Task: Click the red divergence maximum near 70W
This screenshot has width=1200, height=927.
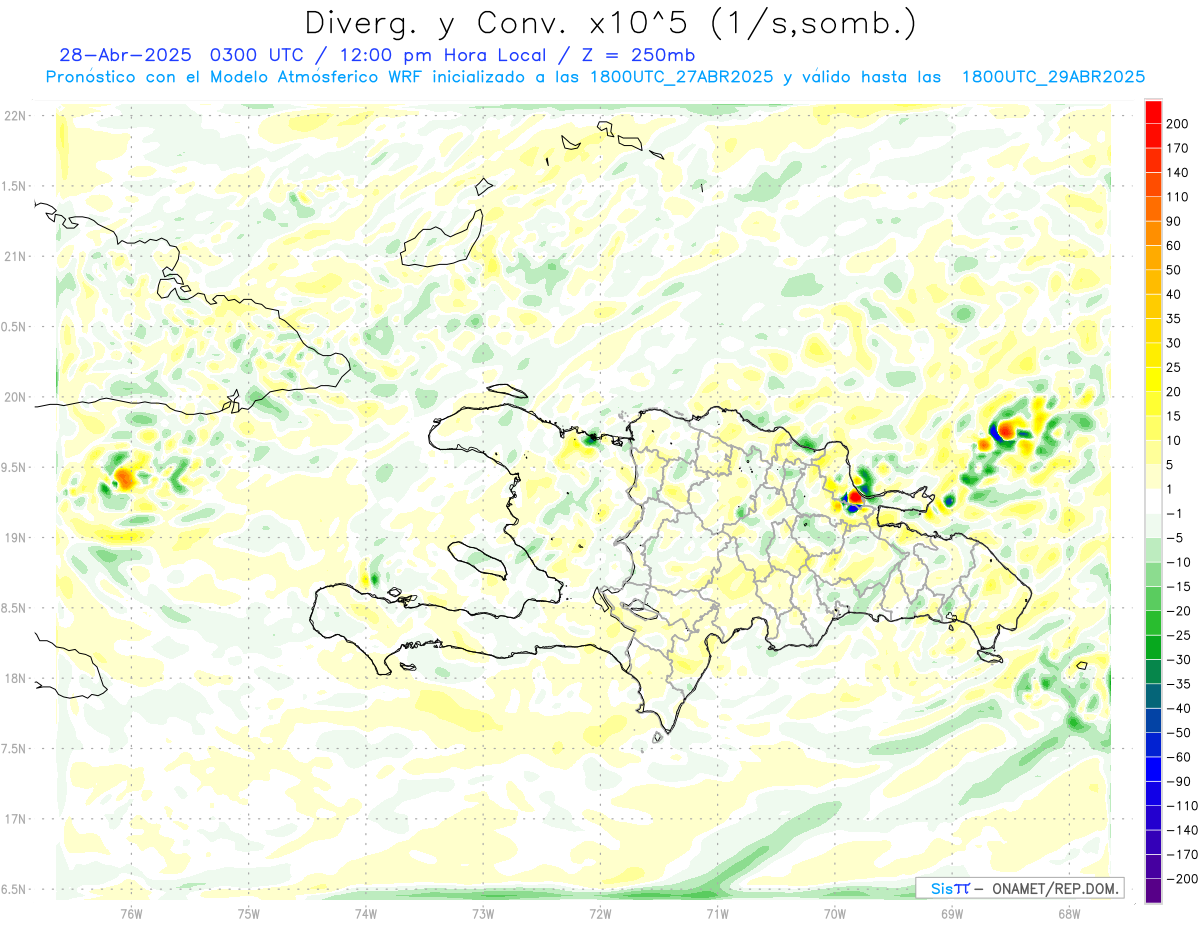Action: (x=855, y=497)
